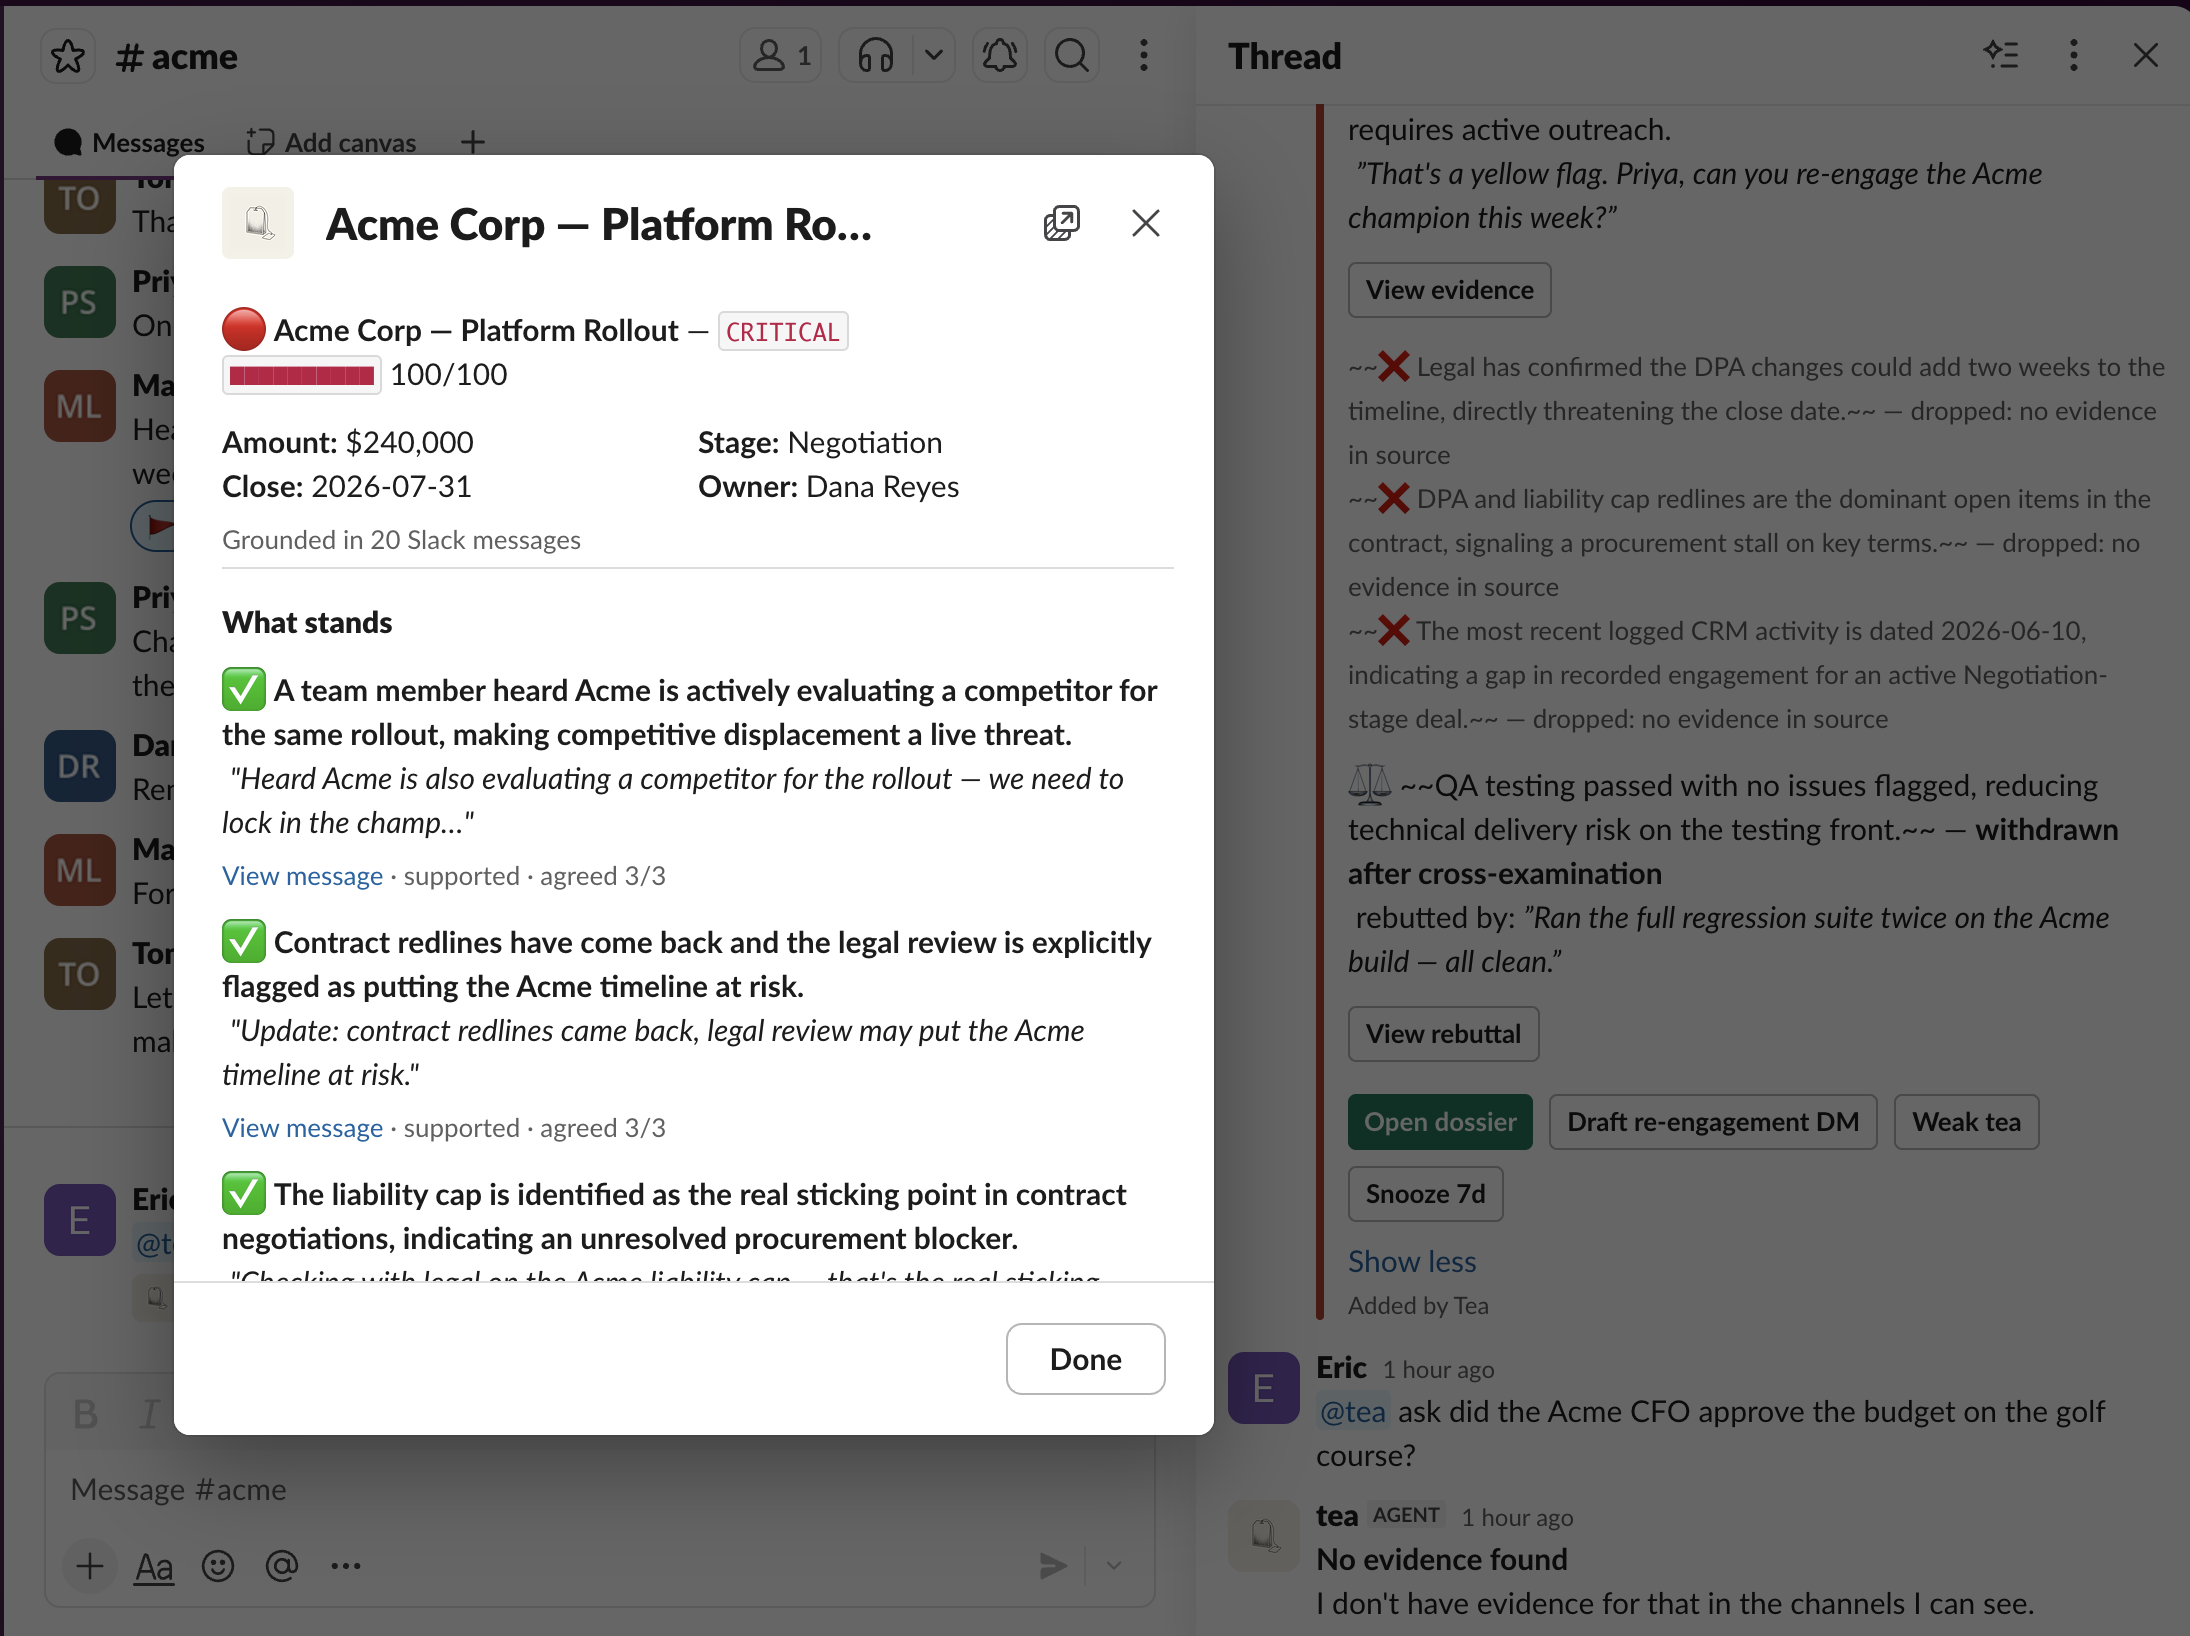Search in the #acme channel
The image size is (2190, 1636).
[1072, 55]
